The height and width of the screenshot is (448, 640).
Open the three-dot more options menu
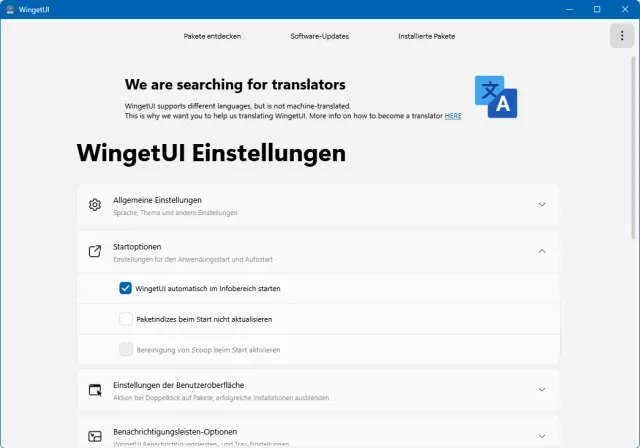pos(619,36)
